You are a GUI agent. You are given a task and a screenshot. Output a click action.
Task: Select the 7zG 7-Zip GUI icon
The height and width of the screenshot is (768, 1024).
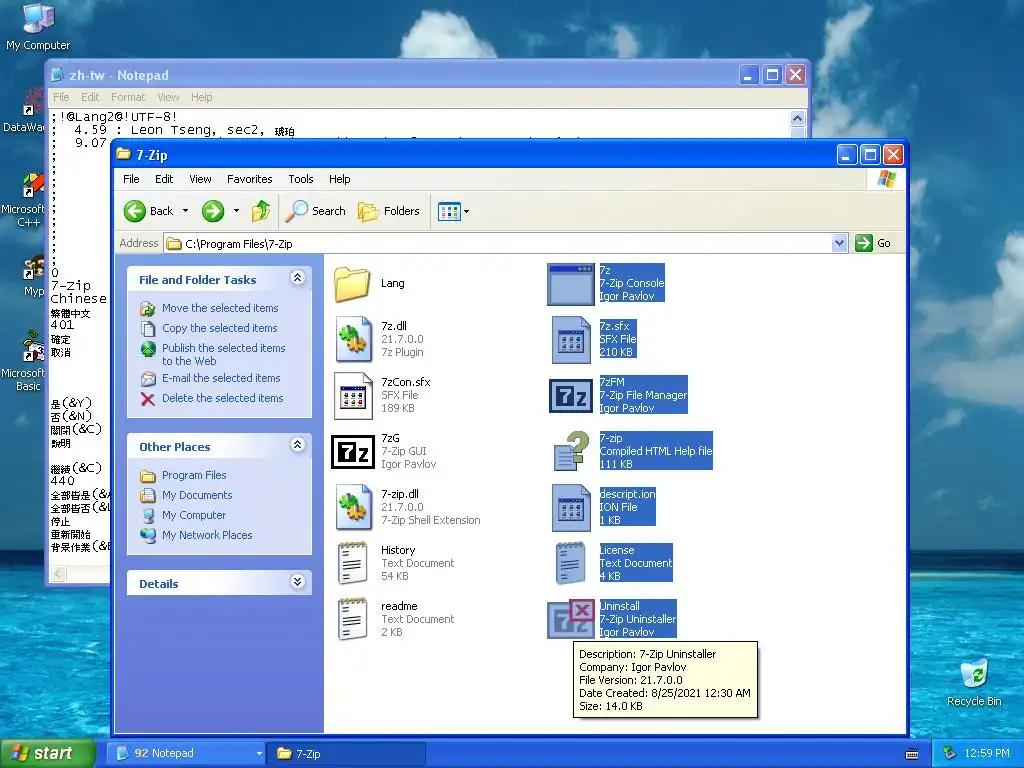(x=353, y=451)
